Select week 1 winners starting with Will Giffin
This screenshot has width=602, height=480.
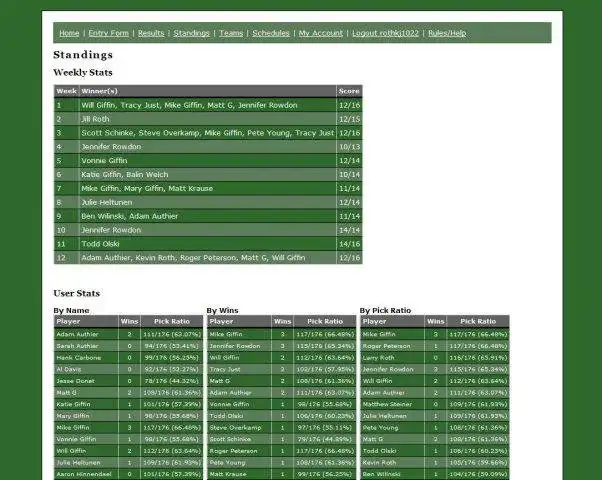tap(189, 105)
